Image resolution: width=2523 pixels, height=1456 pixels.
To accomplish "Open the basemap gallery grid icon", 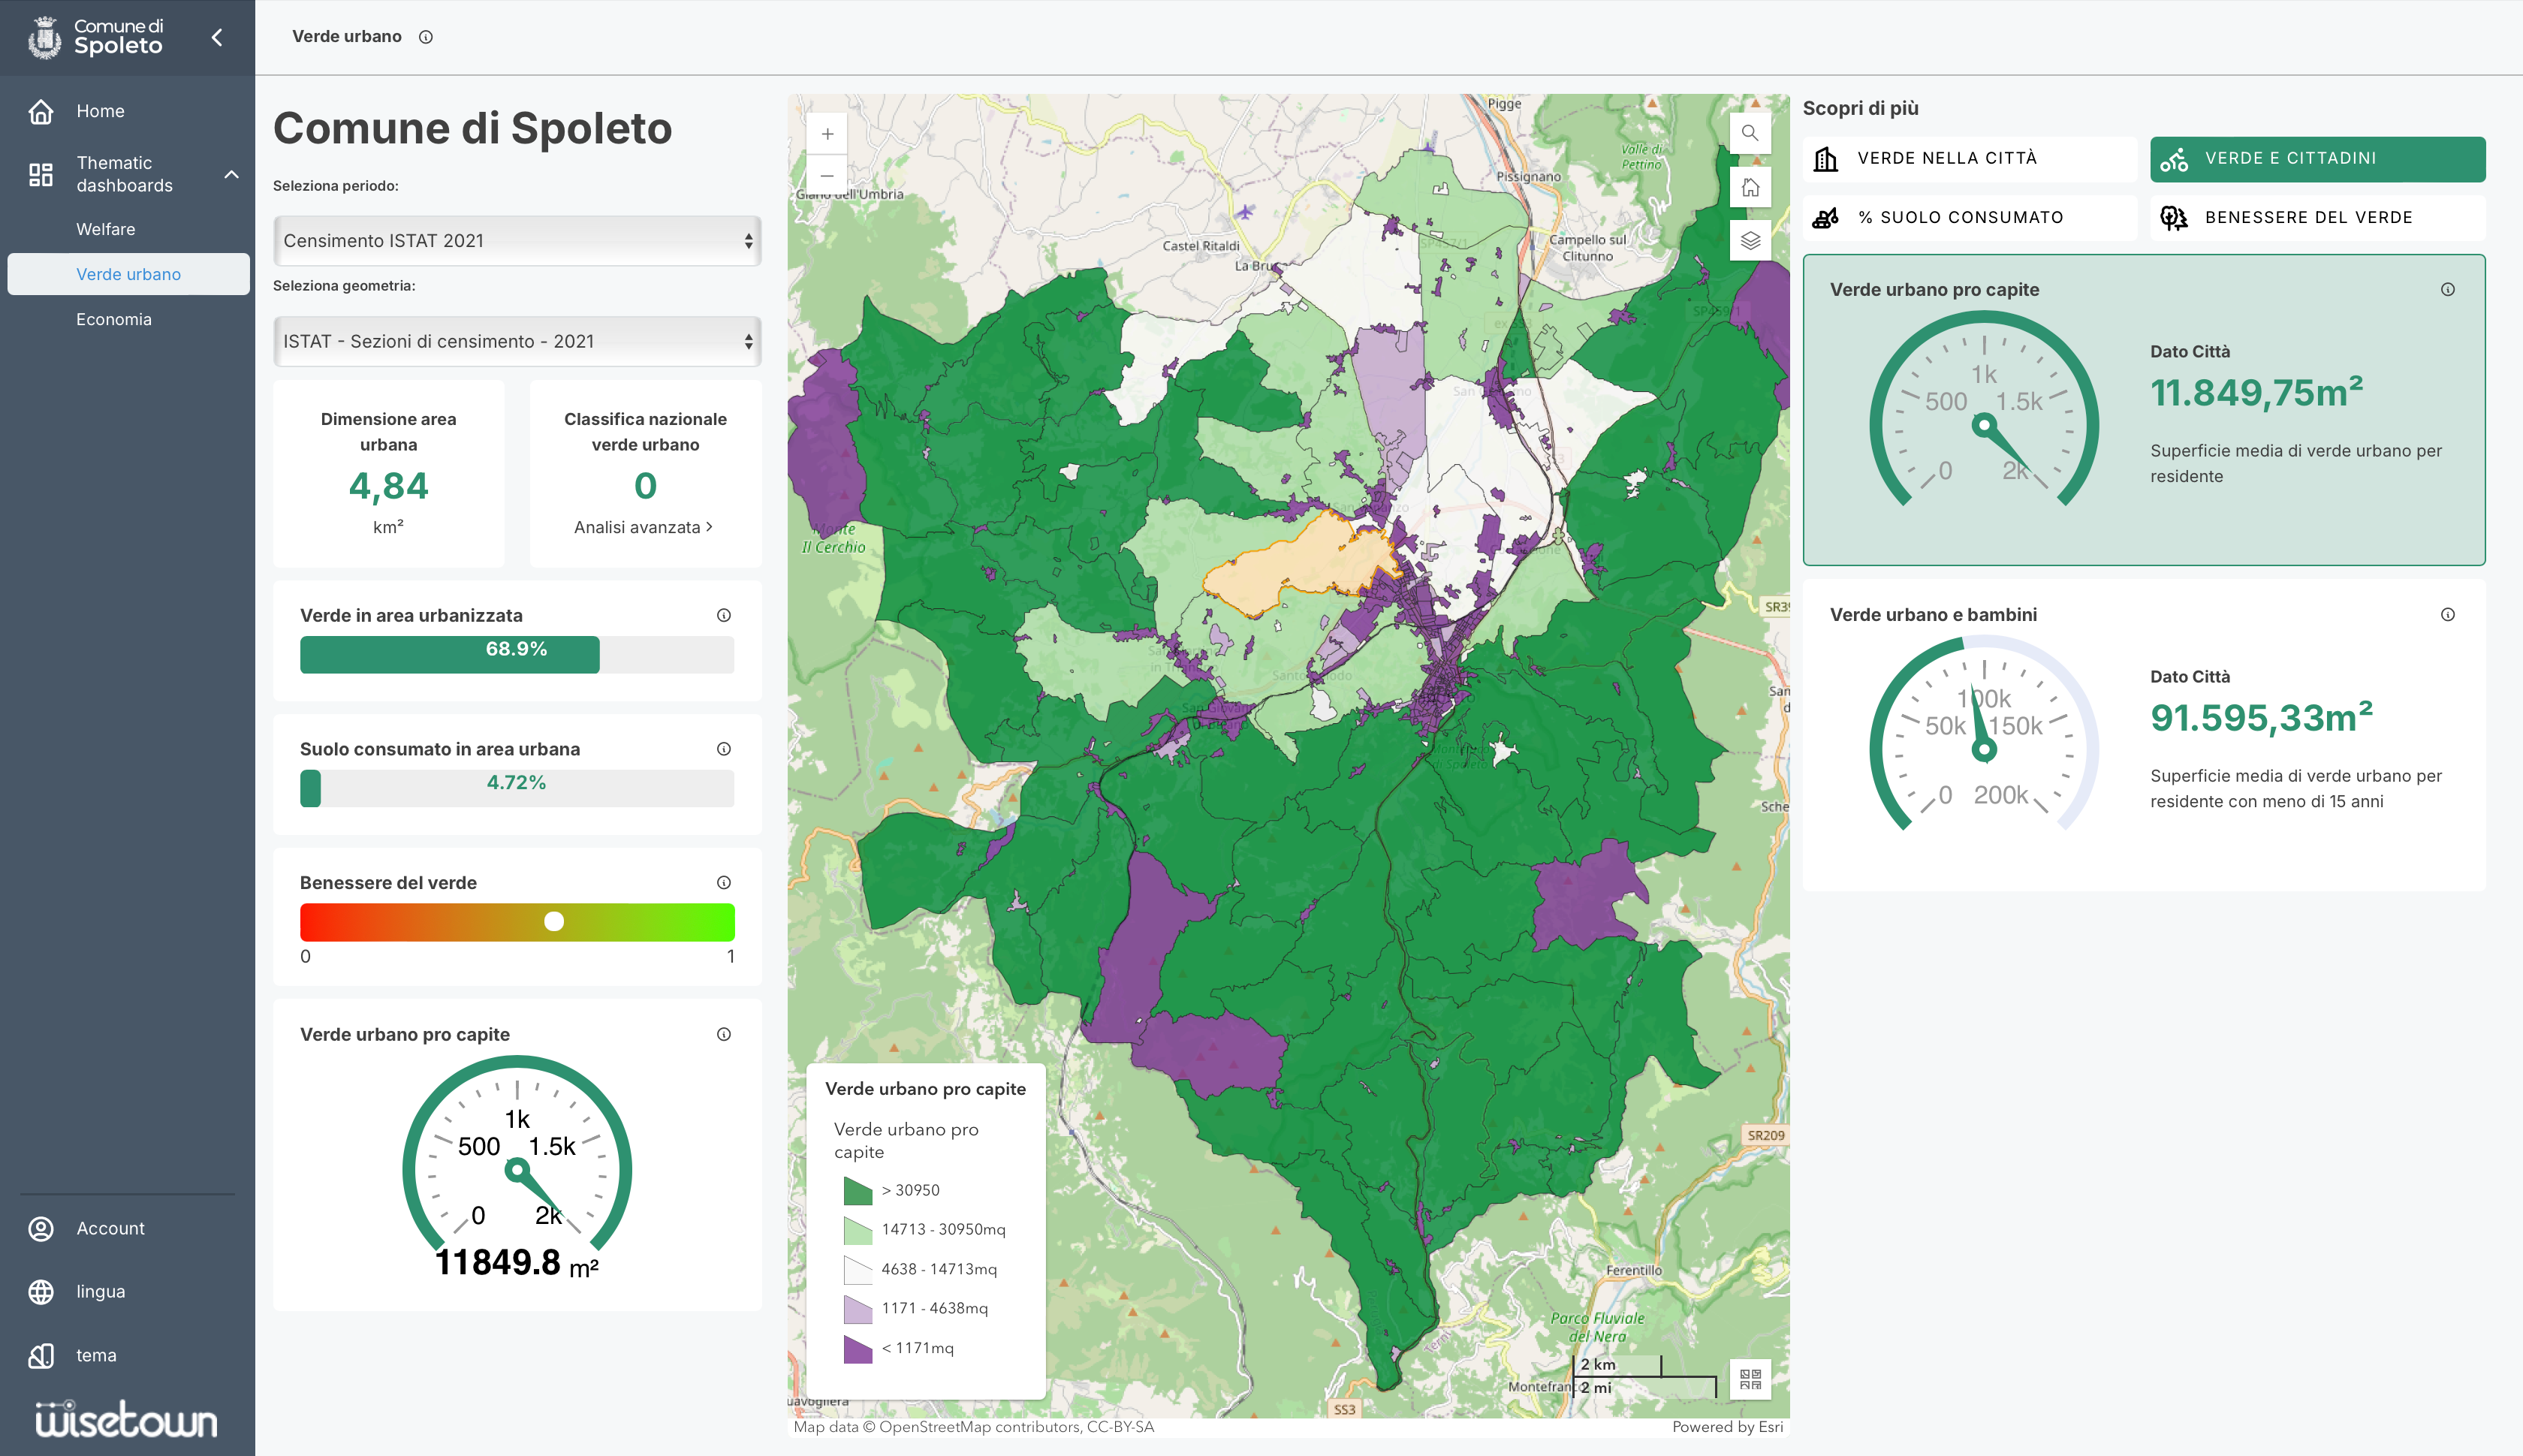I will 1750,1379.
